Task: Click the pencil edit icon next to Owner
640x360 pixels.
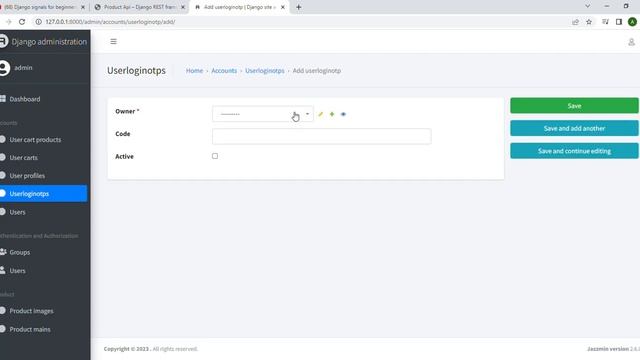Action: pos(320,114)
